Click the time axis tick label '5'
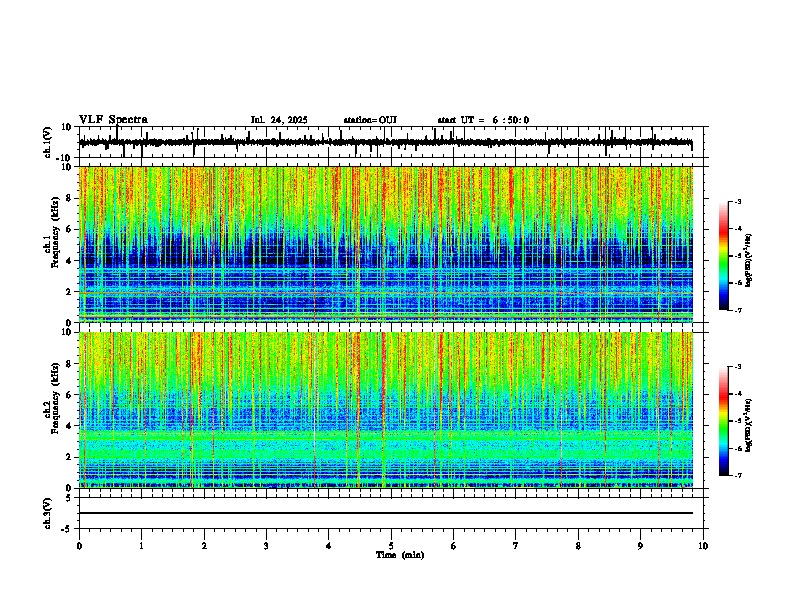Screen dimensions: 792x612 391,546
